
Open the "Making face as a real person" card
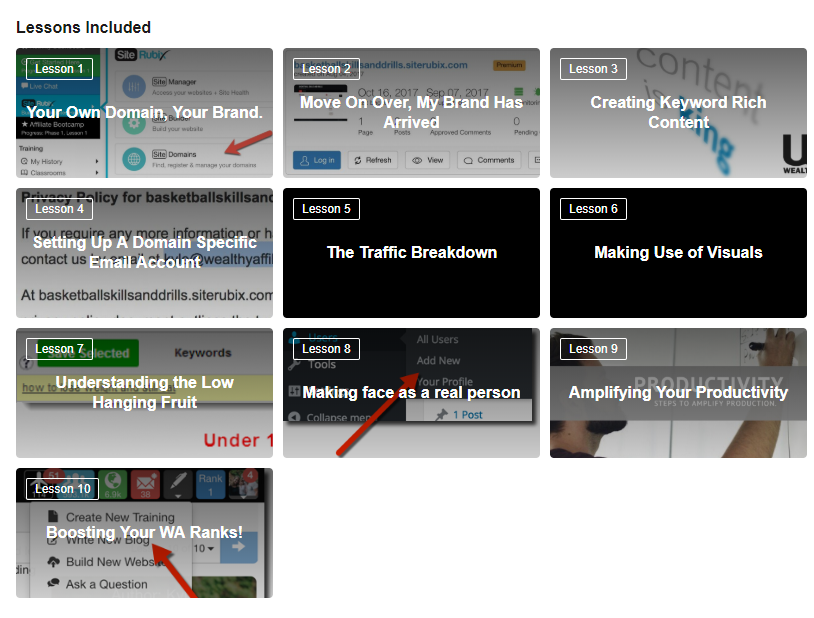[411, 393]
